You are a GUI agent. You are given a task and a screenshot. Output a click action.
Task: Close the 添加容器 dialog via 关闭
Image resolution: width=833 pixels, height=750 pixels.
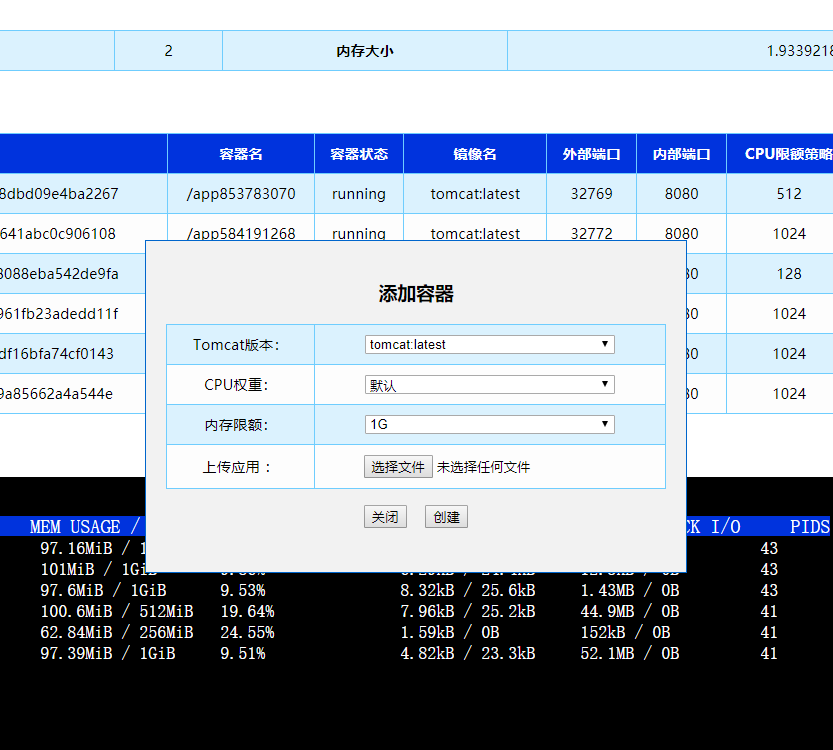[x=385, y=516]
